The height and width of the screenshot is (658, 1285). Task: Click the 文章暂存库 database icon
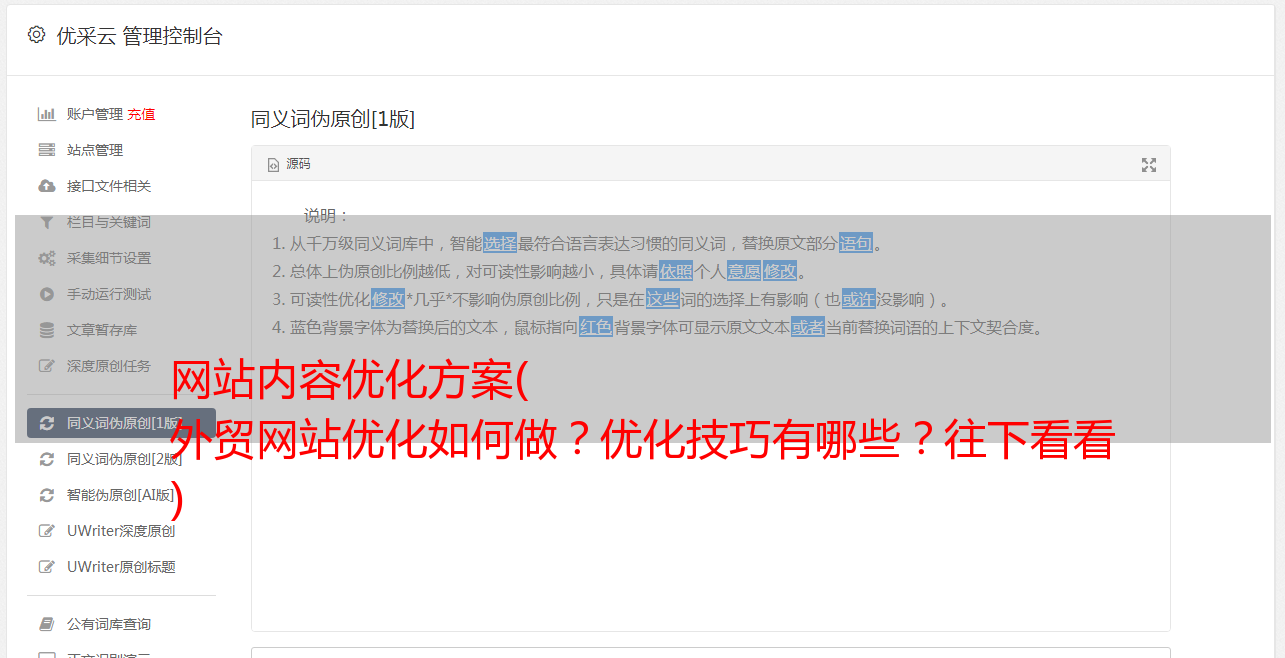point(46,330)
